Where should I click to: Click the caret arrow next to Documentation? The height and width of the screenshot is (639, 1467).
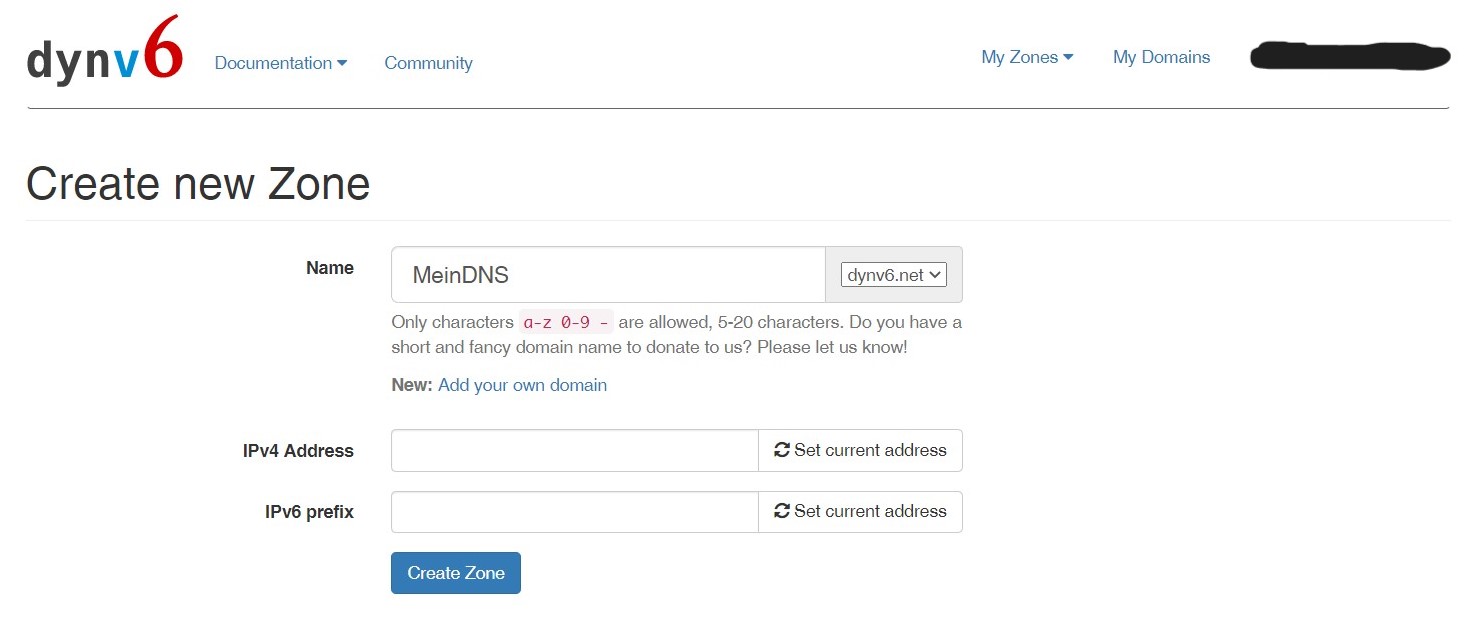342,63
